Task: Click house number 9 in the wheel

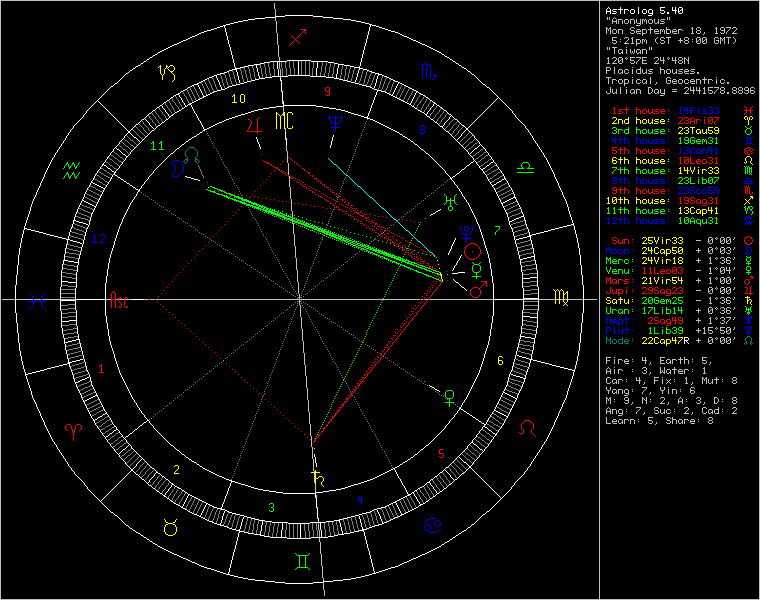Action: pos(327,92)
